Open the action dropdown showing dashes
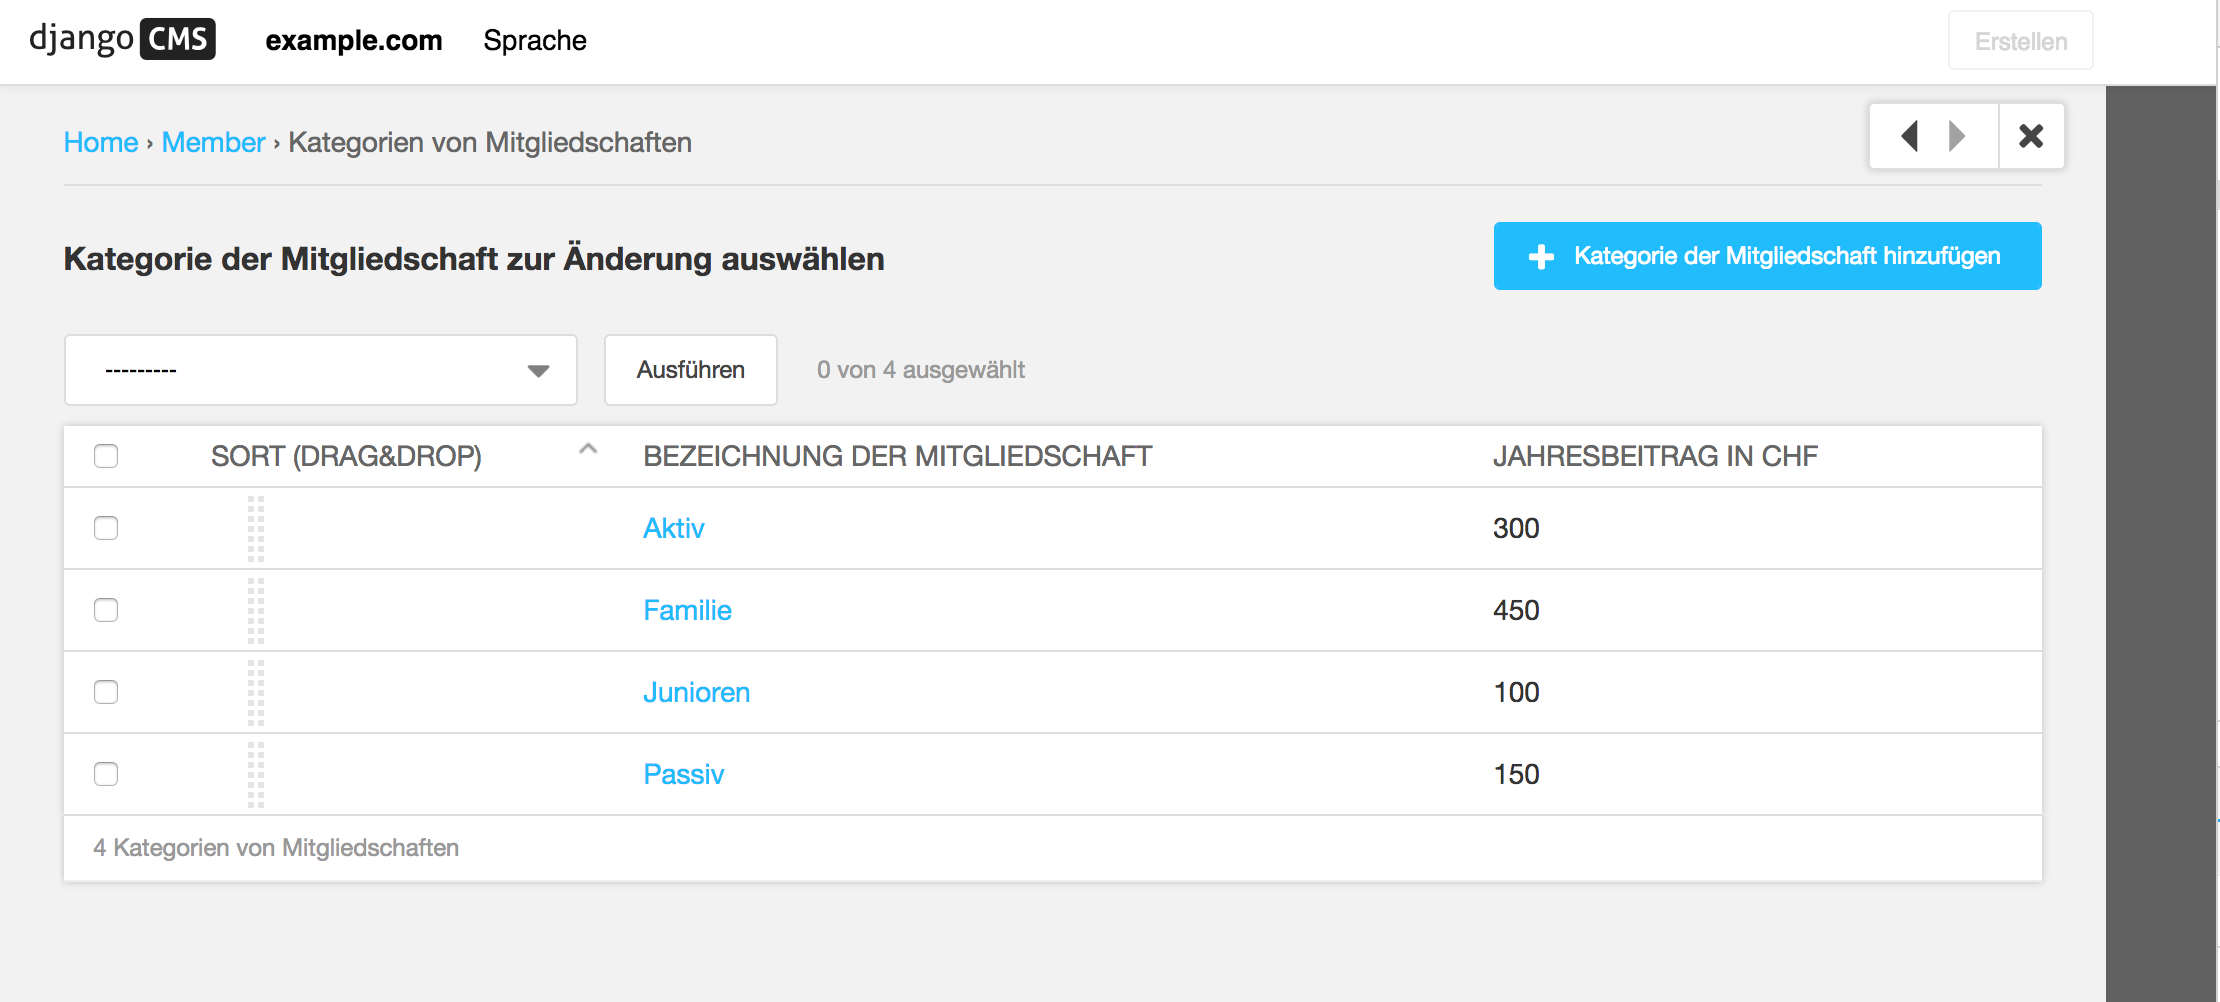The width and height of the screenshot is (2220, 1002). coord(321,370)
